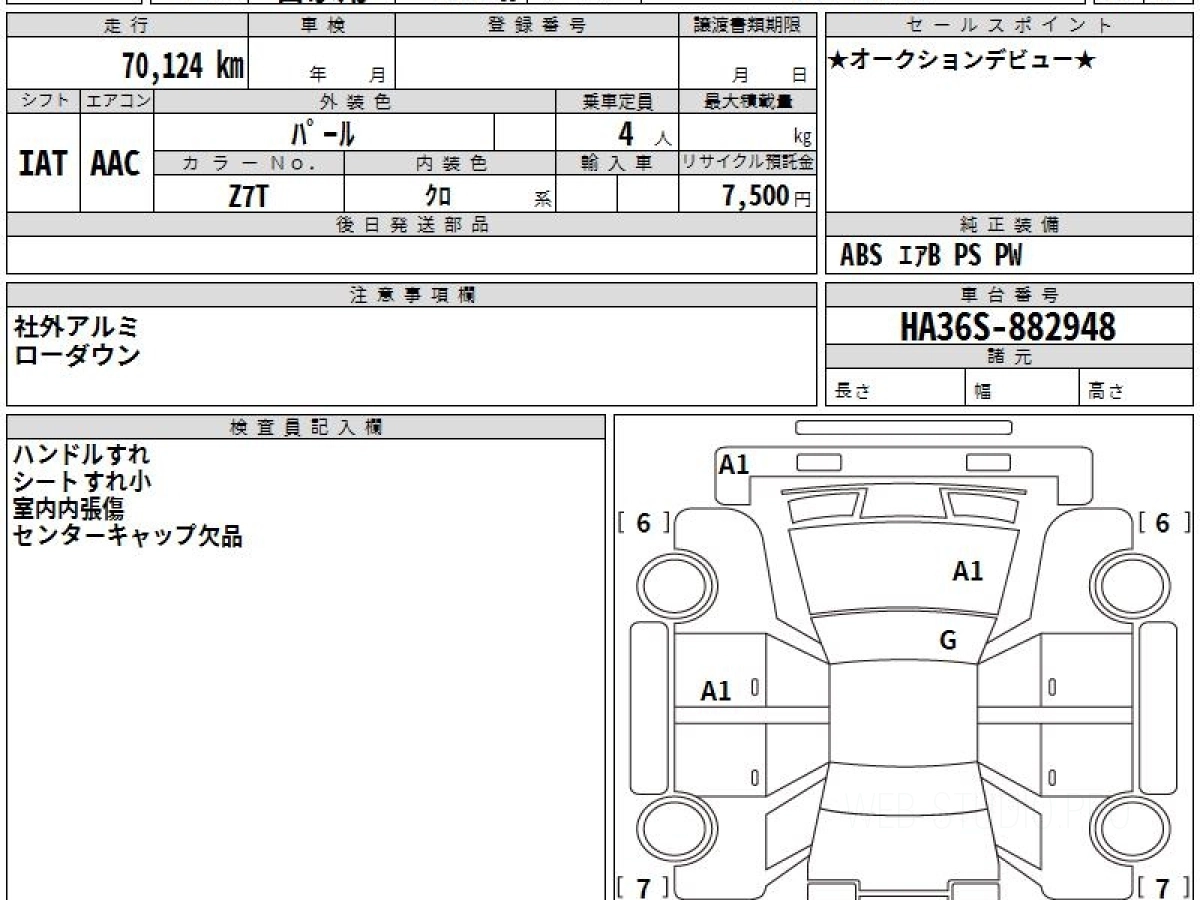Select the seating capacity value 4 人

[644, 134]
